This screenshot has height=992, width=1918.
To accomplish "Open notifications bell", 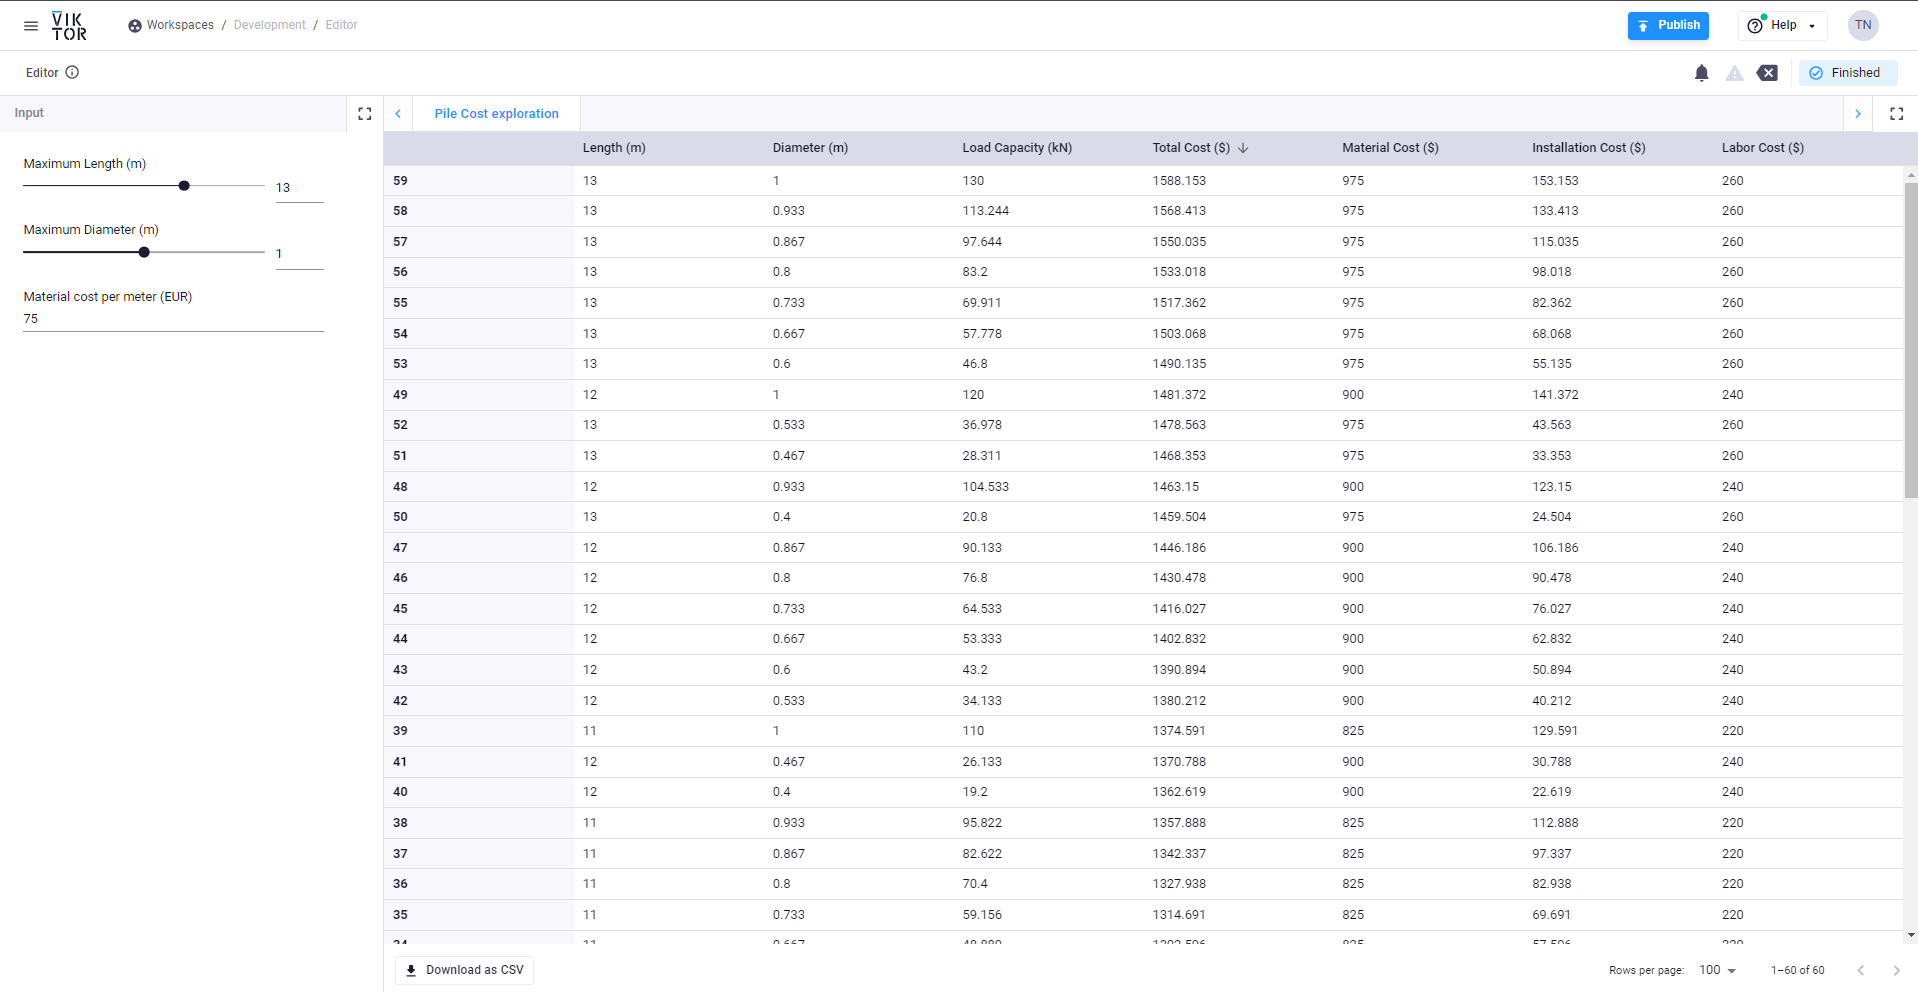I will pyautogui.click(x=1702, y=73).
